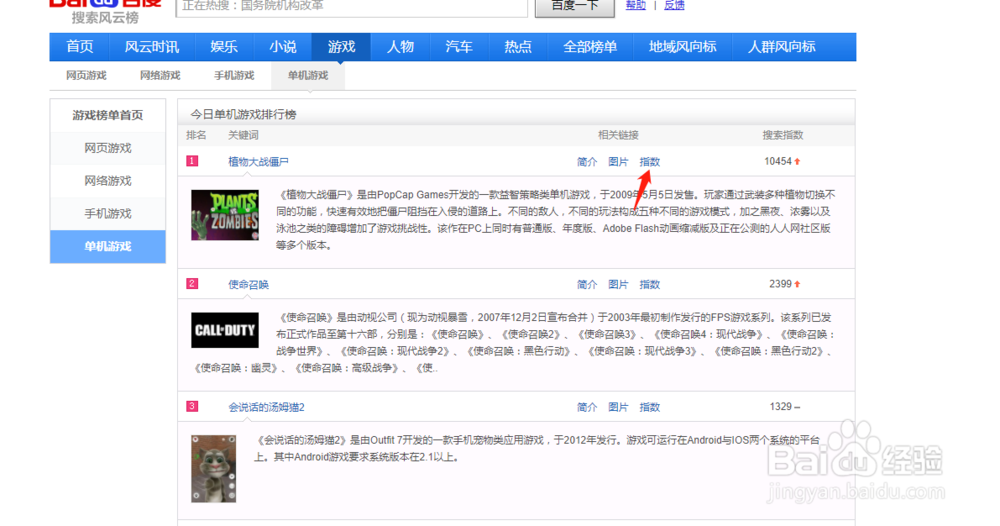Open the 汽车 nav tab
This screenshot has width=1000, height=526.
coord(459,47)
